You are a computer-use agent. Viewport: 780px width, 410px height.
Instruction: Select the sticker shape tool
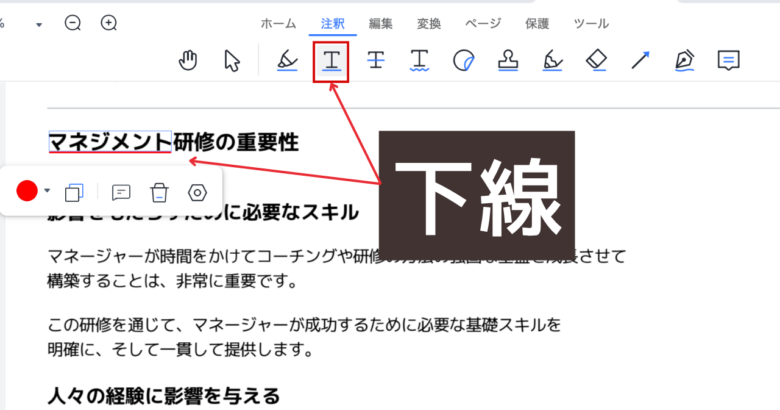pyautogui.click(x=463, y=61)
